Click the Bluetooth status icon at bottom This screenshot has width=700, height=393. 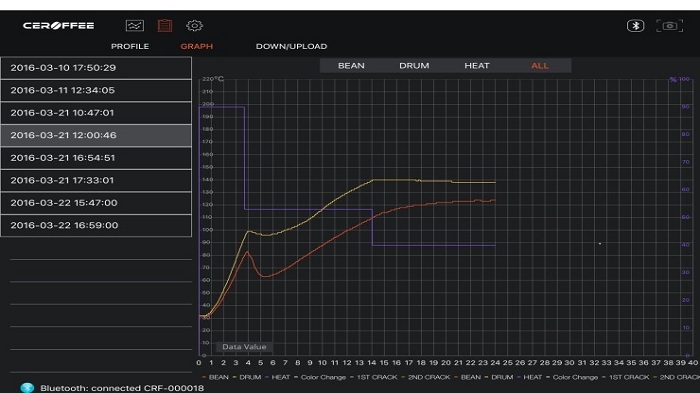click(27, 388)
